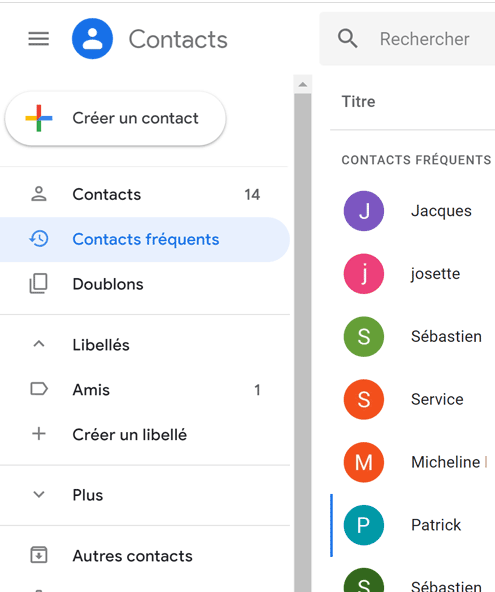Click the Doublons duplicate icon
Viewport: 495px width, 592px height.
(x=39, y=284)
